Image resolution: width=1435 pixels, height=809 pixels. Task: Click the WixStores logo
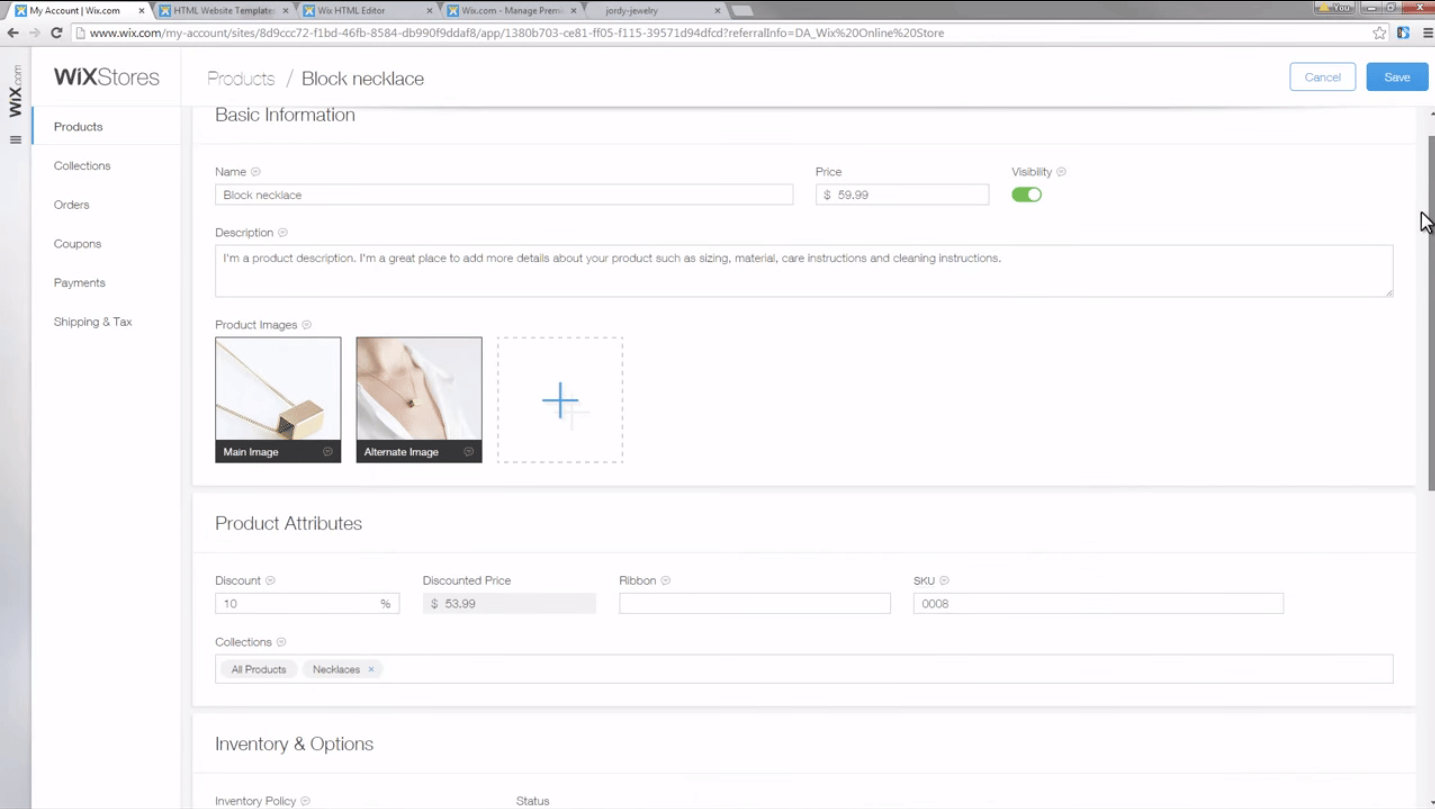(106, 76)
